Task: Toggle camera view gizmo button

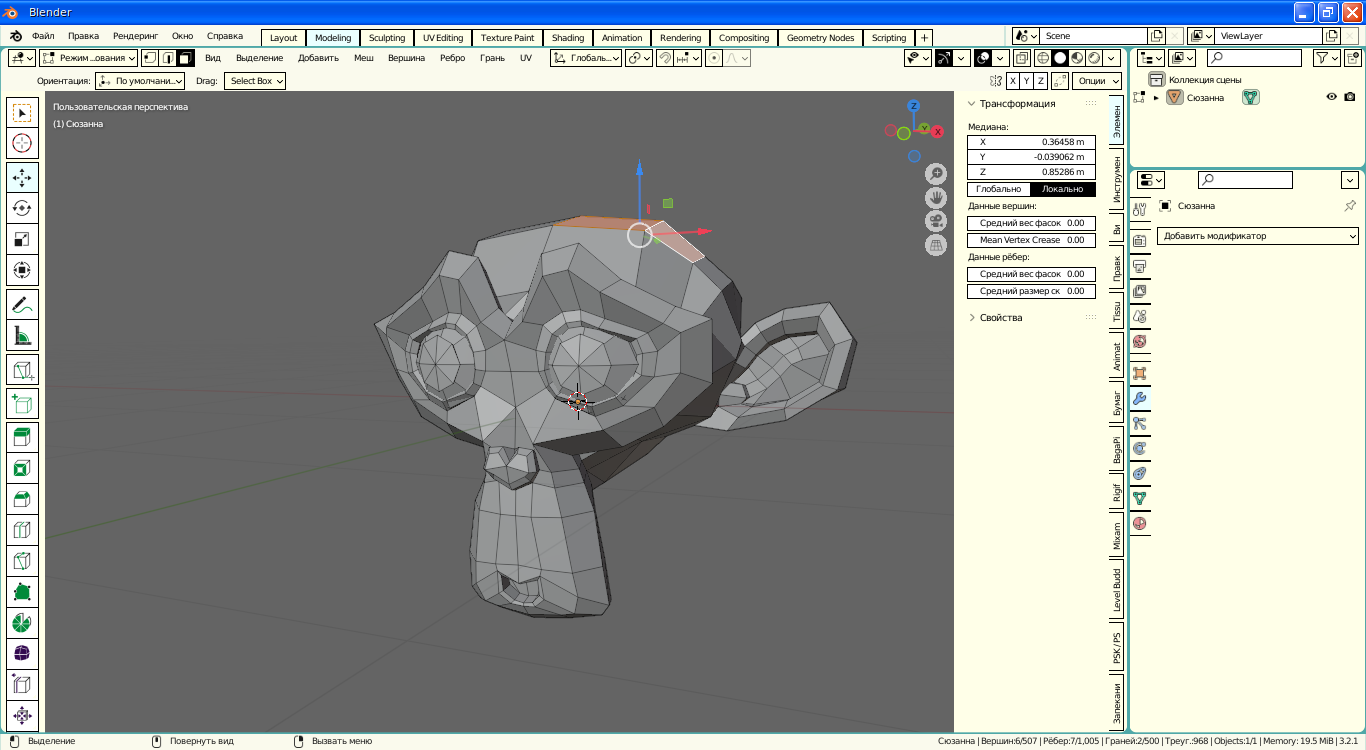Action: (936, 222)
